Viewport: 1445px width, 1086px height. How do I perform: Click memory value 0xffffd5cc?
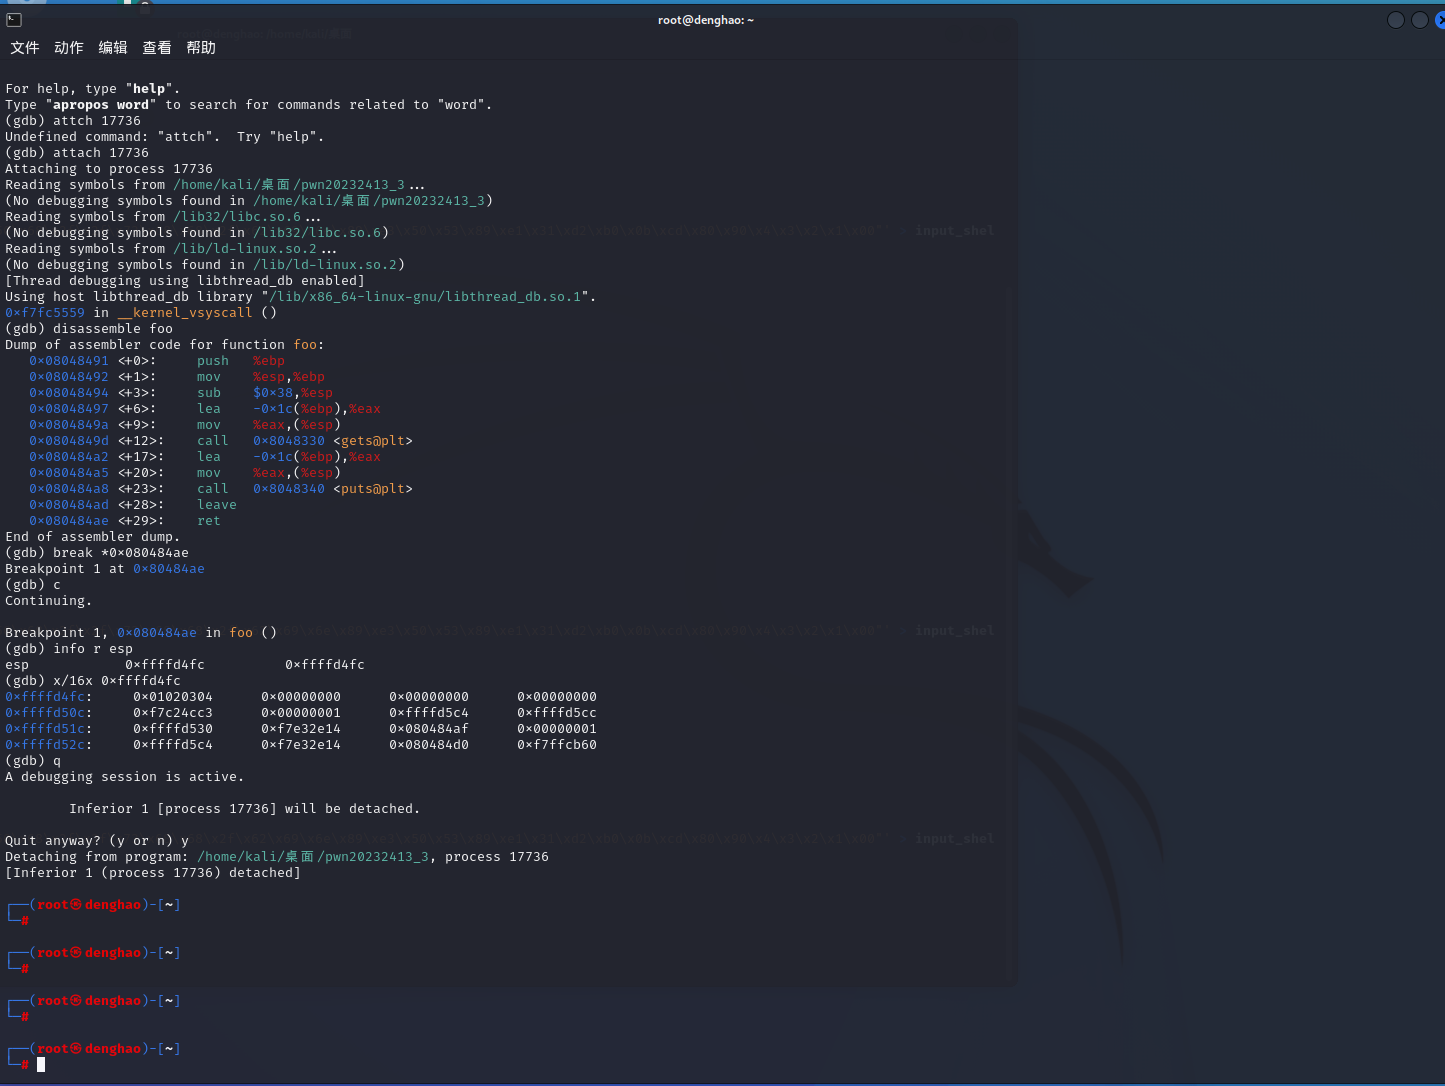point(557,713)
